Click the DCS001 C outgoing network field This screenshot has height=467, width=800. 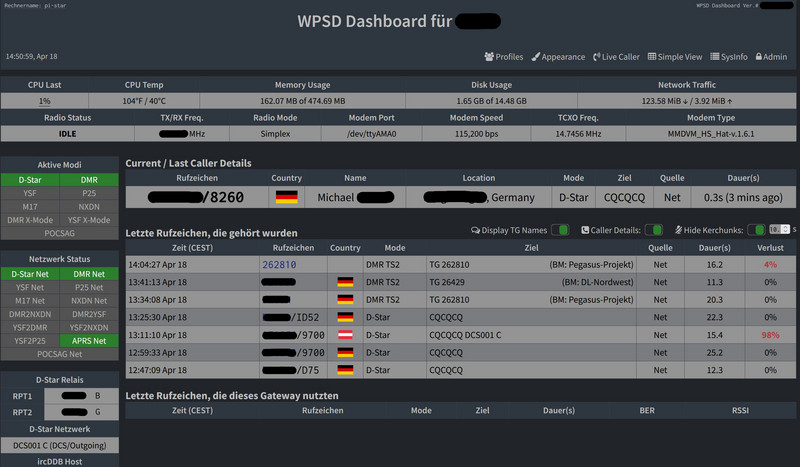(60, 445)
